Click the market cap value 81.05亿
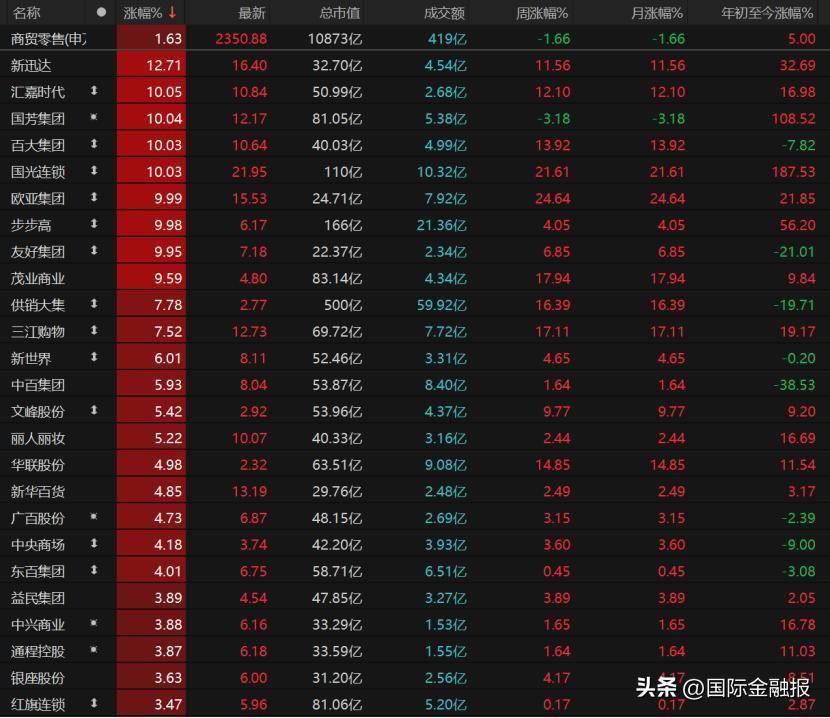The height and width of the screenshot is (718, 830). tap(337, 119)
